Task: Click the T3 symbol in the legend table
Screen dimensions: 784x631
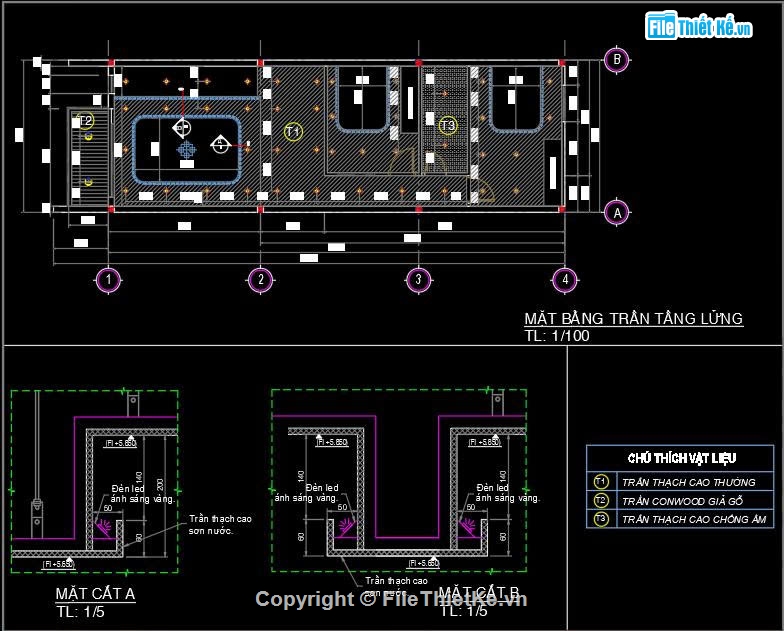Action: [600, 519]
